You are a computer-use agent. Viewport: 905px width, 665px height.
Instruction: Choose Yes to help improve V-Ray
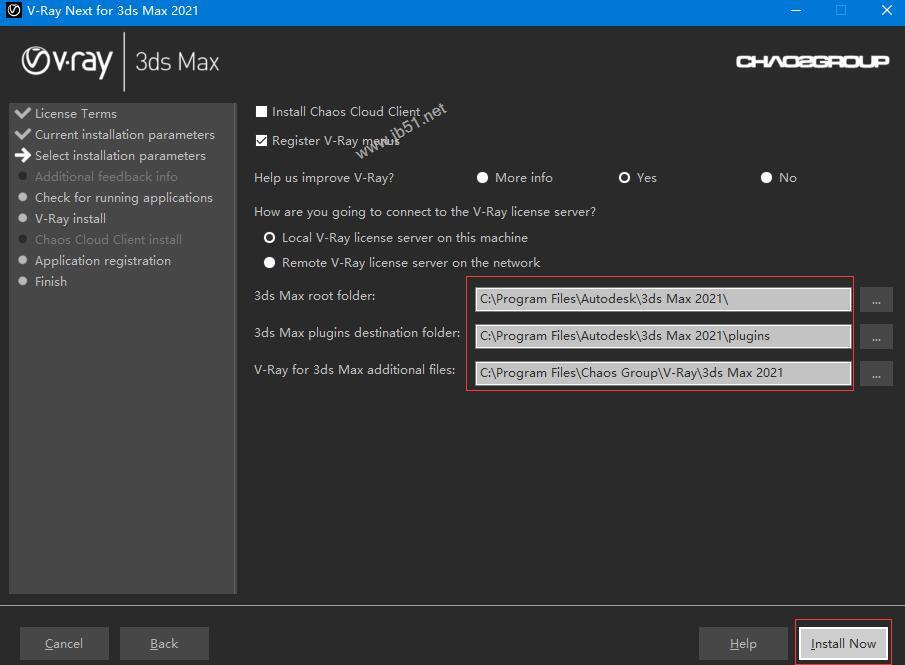(624, 178)
